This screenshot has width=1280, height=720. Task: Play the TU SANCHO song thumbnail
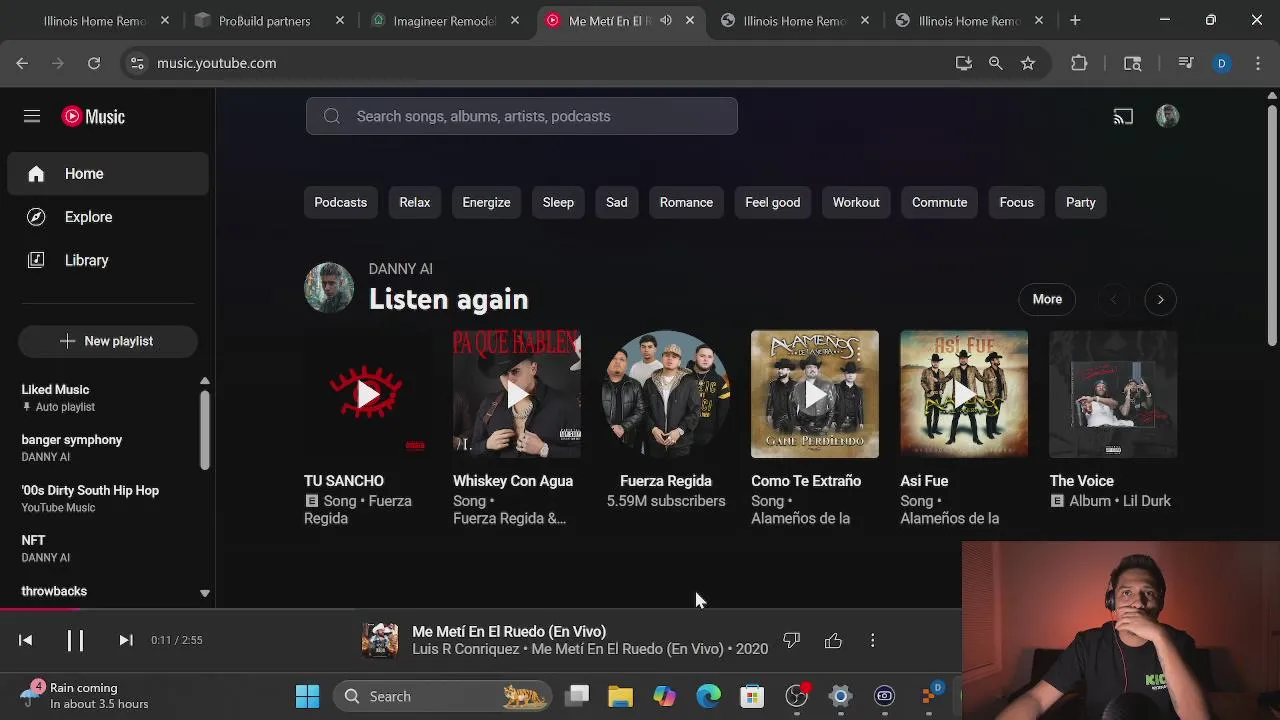coord(368,394)
